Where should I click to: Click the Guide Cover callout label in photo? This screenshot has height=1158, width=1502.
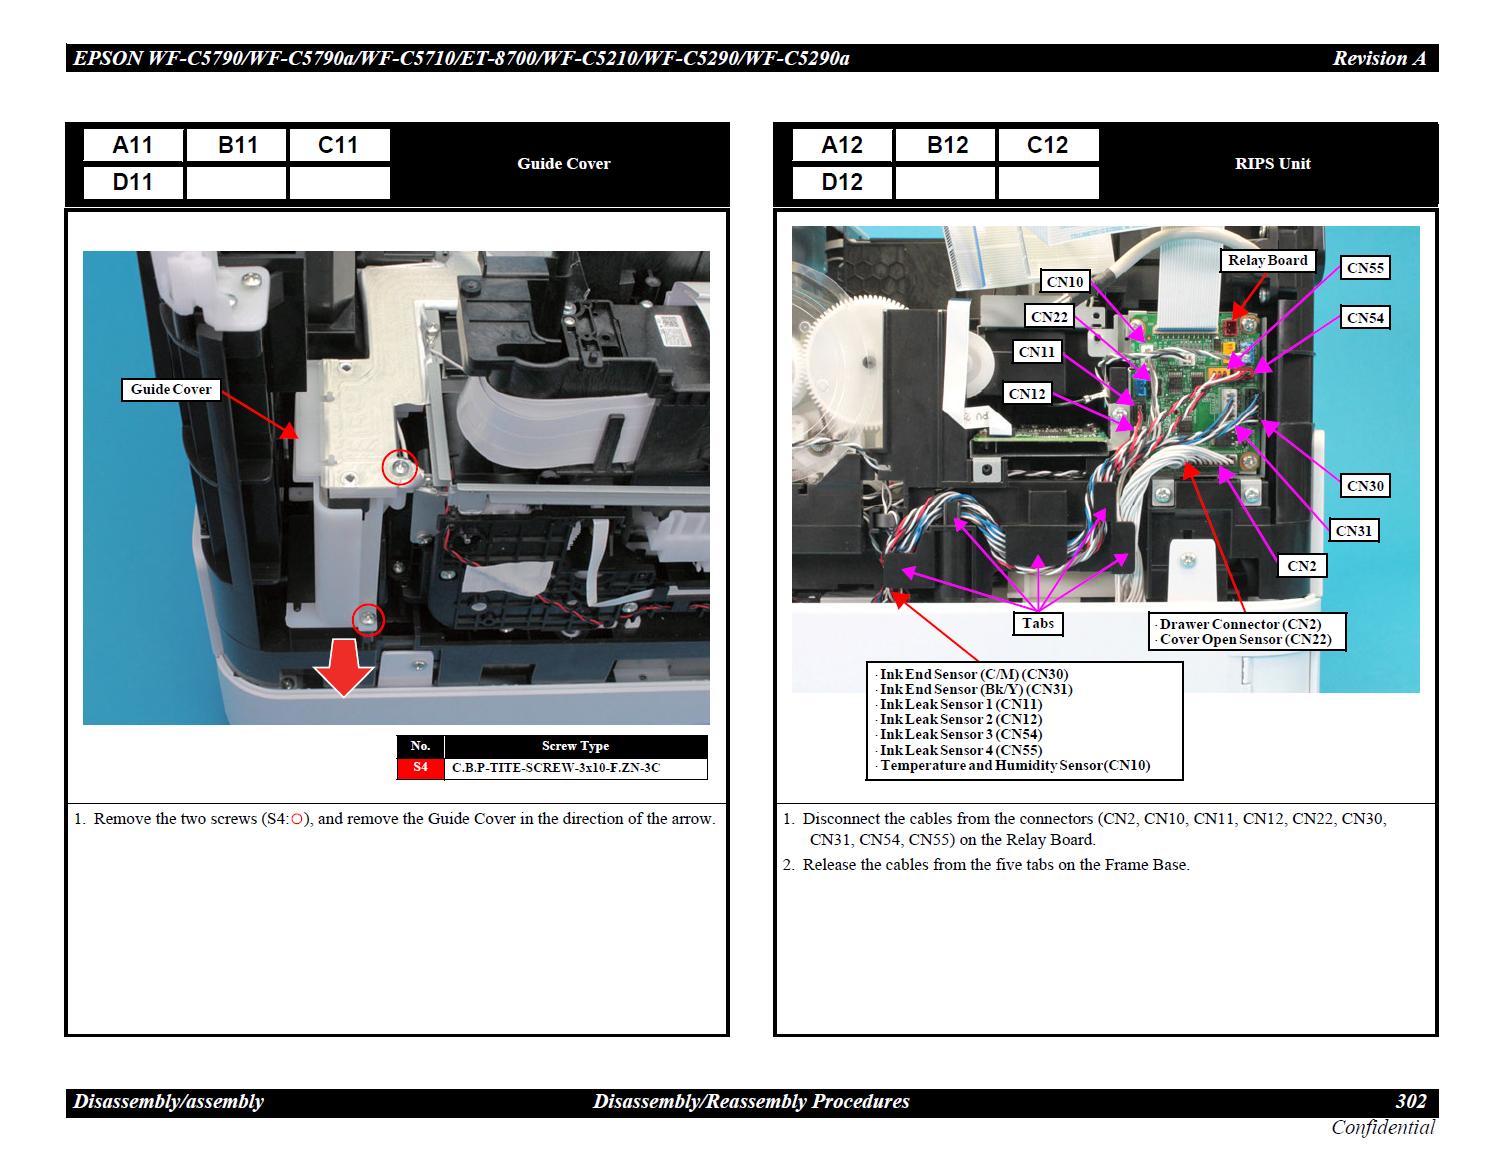pos(171,390)
